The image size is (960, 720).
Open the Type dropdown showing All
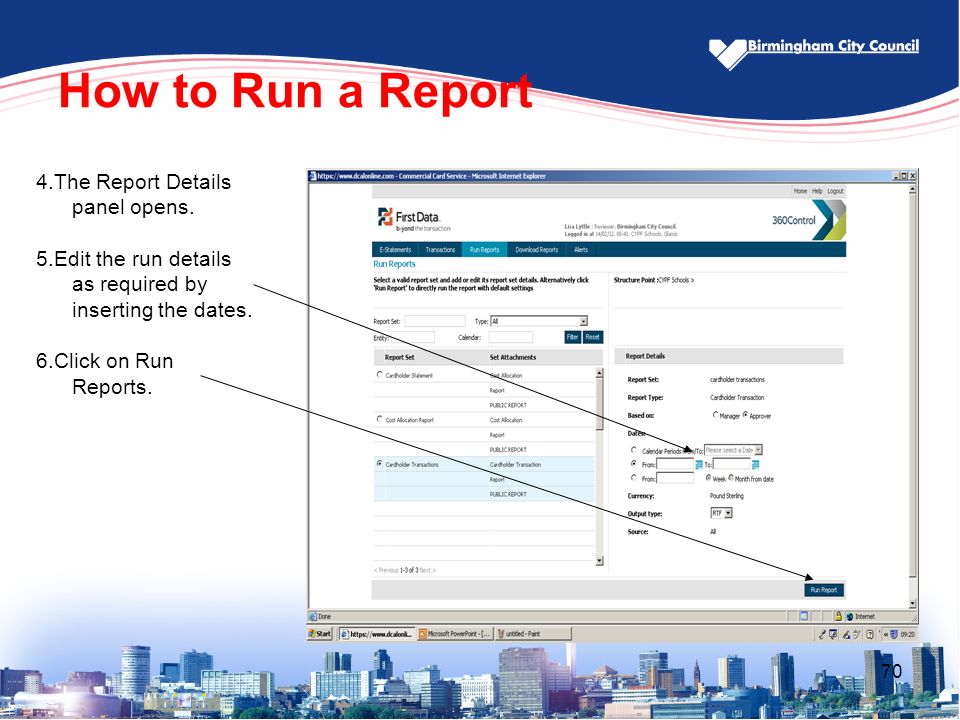pyautogui.click(x=539, y=321)
